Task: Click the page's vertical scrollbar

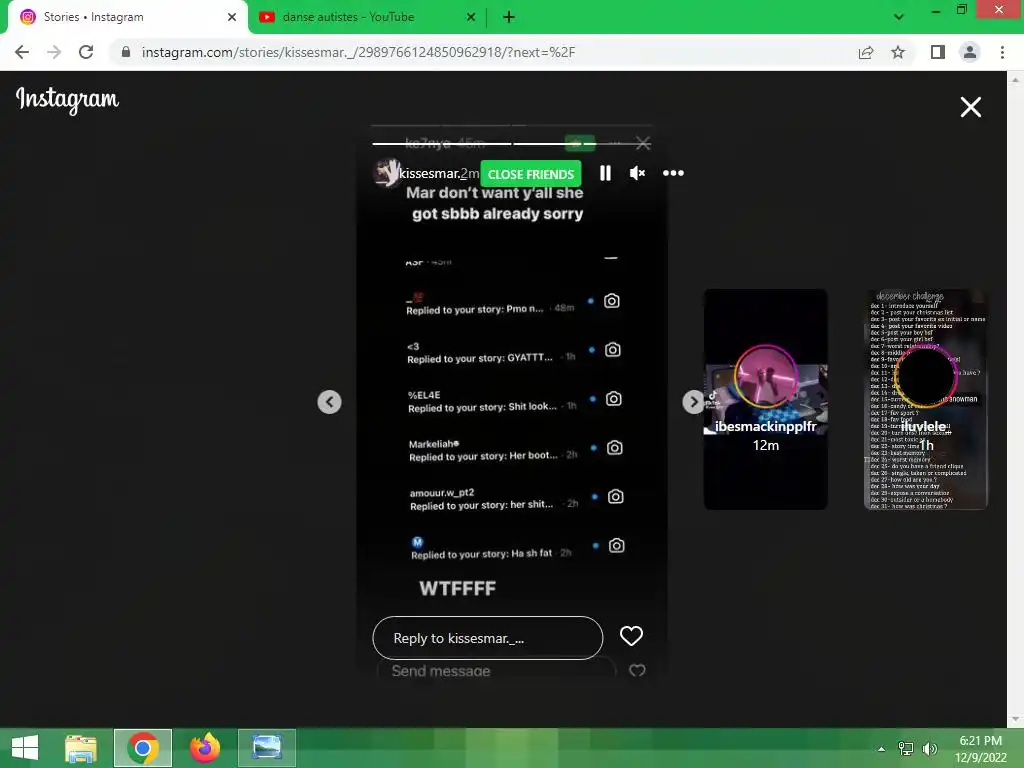Action: [x=1015, y=399]
